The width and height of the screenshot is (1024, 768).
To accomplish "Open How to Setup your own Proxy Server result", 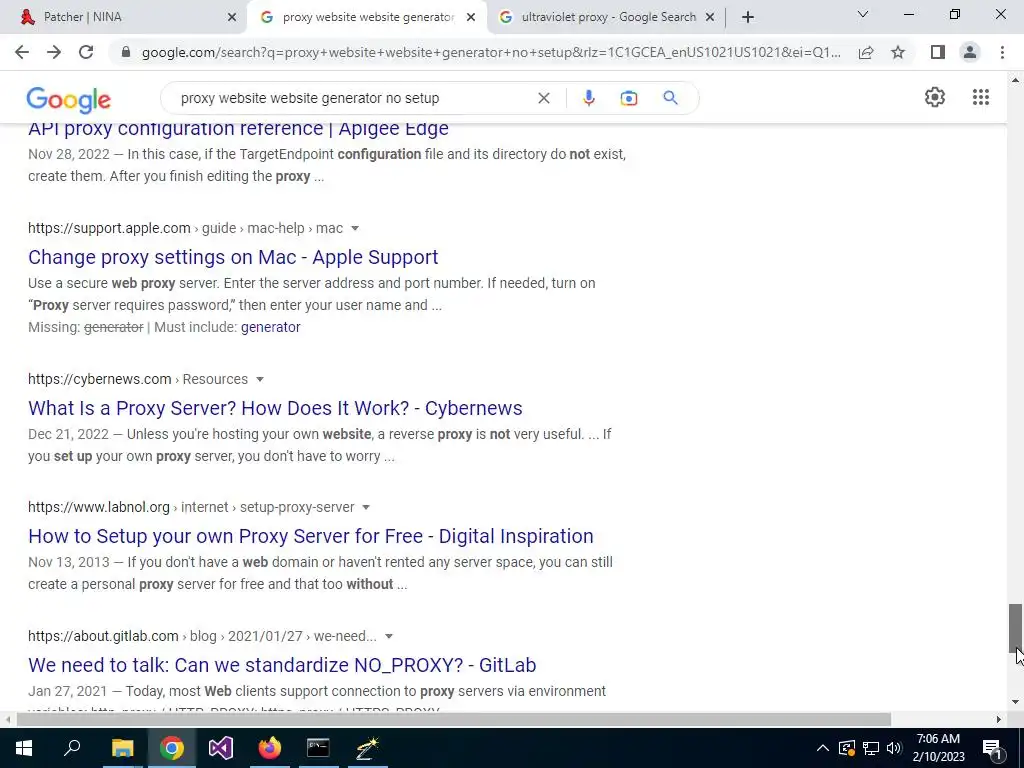I will click(311, 536).
